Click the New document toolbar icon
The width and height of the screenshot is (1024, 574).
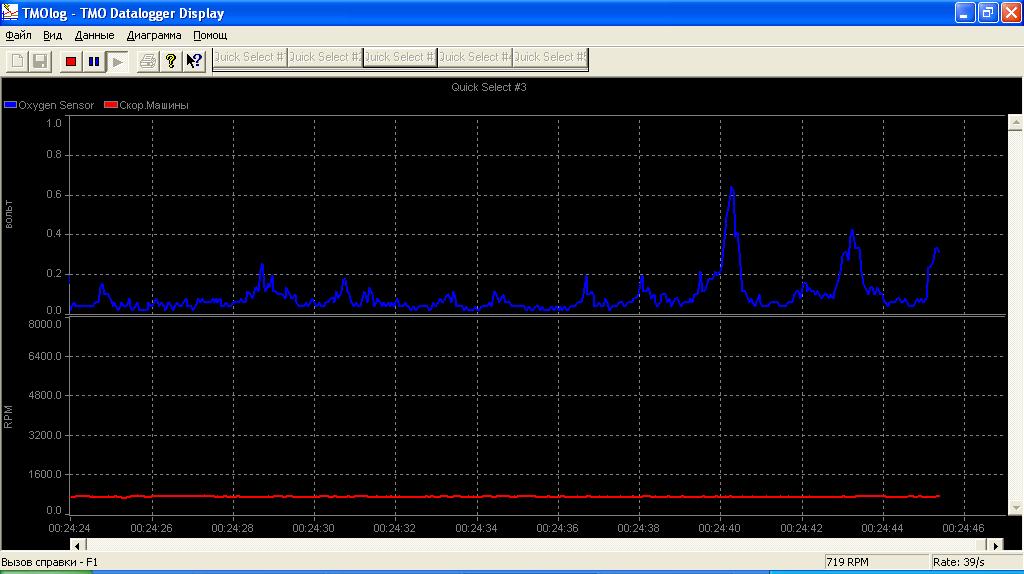(17, 61)
